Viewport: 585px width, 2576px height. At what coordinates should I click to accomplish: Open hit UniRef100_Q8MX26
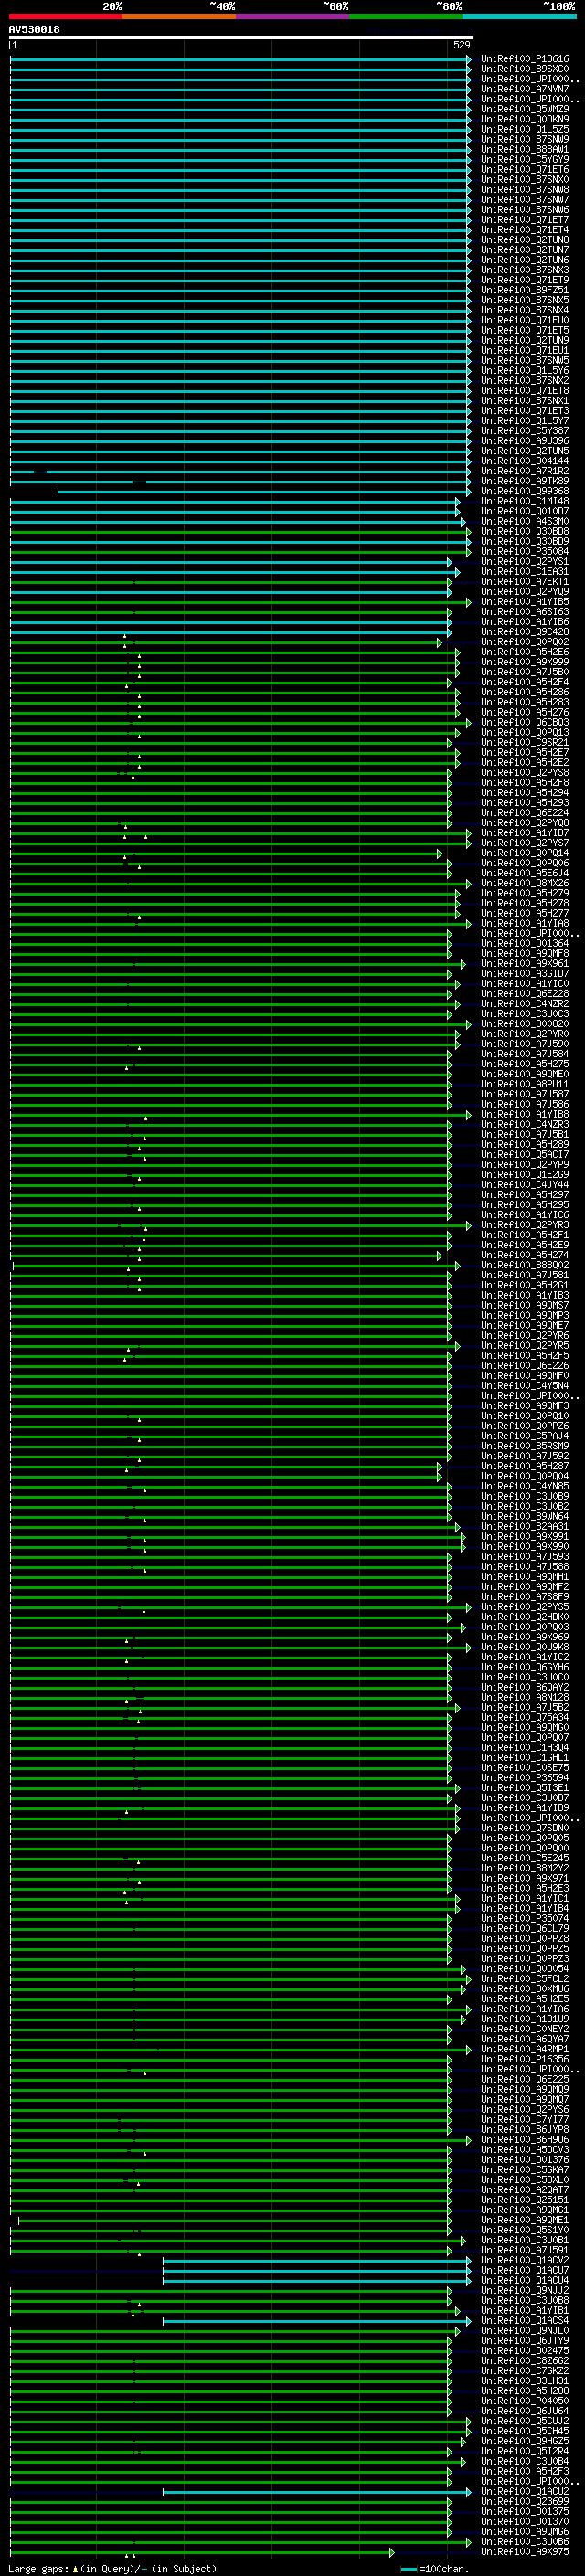[524, 883]
